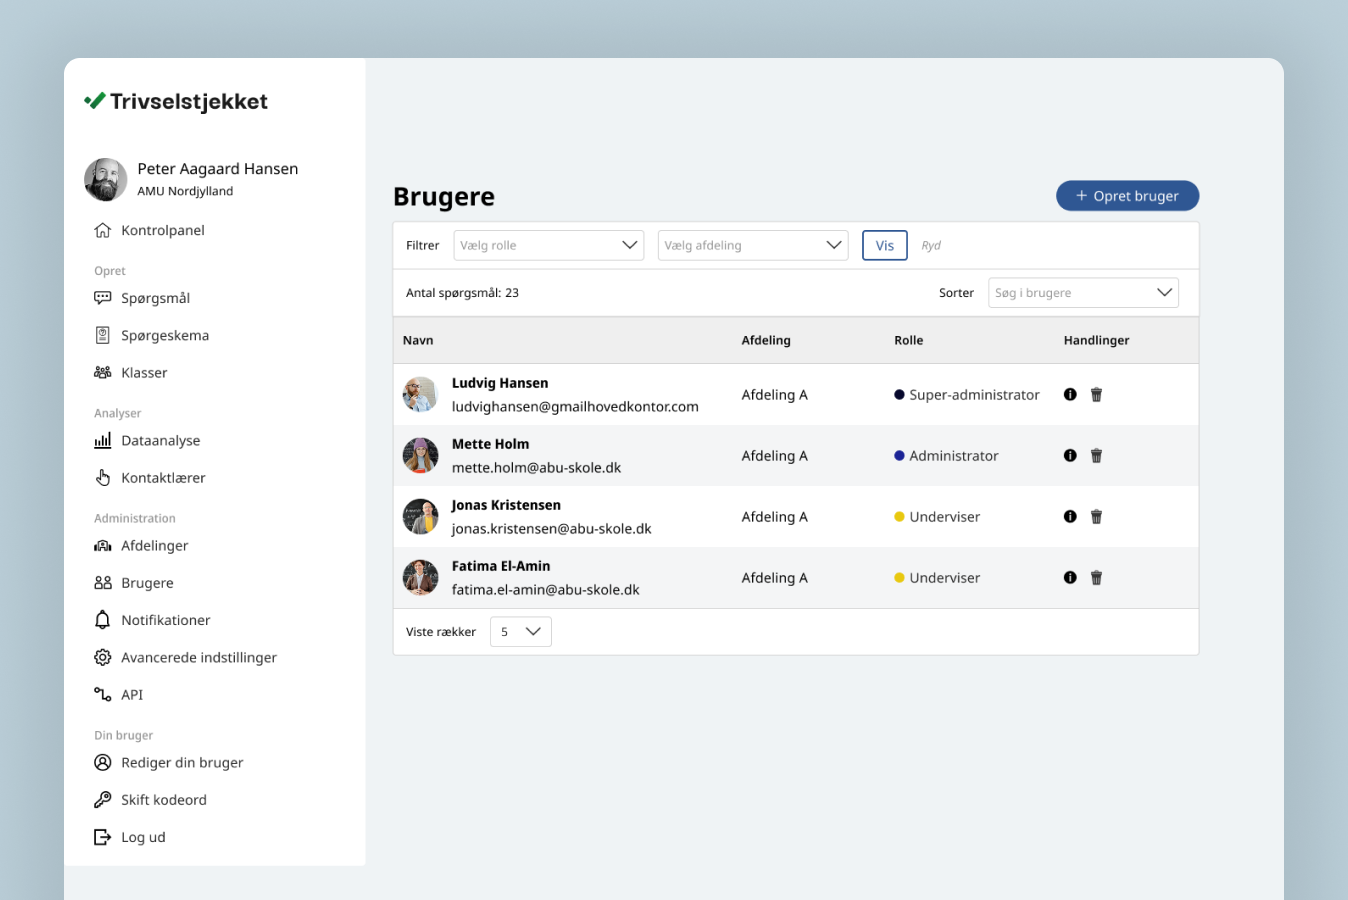The width and height of the screenshot is (1348, 900).
Task: Click the Notifikationer bell icon
Action: coord(102,620)
